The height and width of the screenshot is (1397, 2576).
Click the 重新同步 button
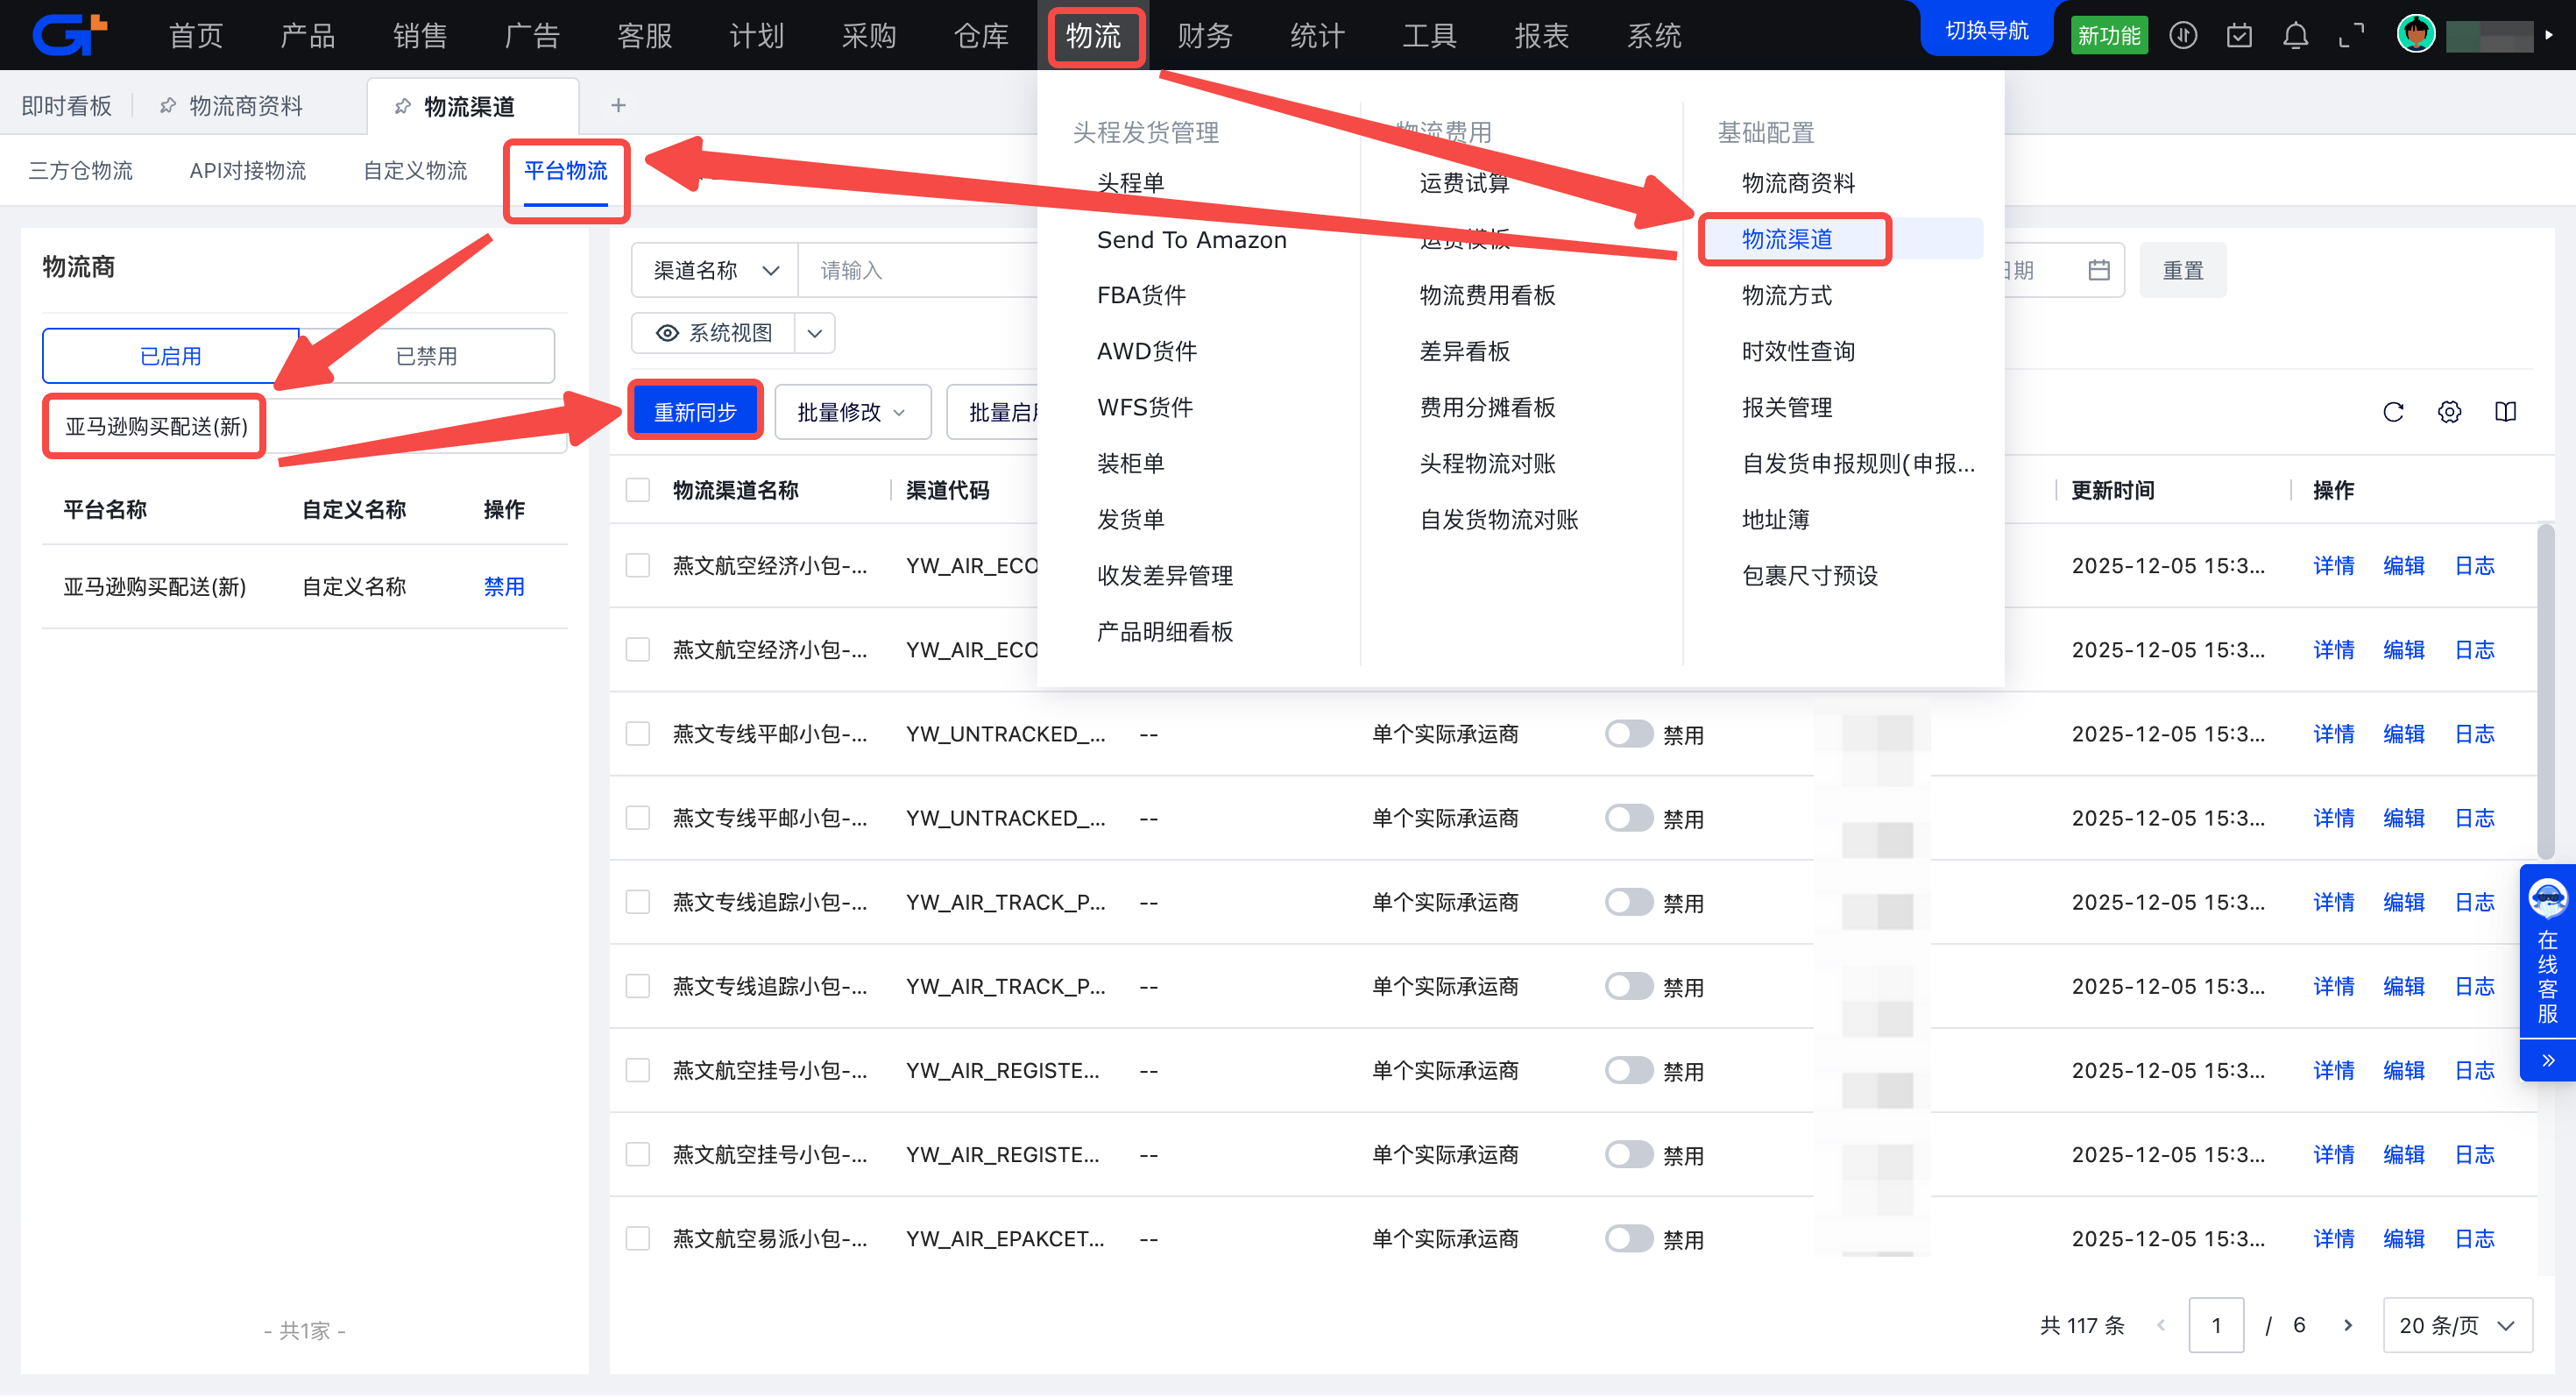695,412
